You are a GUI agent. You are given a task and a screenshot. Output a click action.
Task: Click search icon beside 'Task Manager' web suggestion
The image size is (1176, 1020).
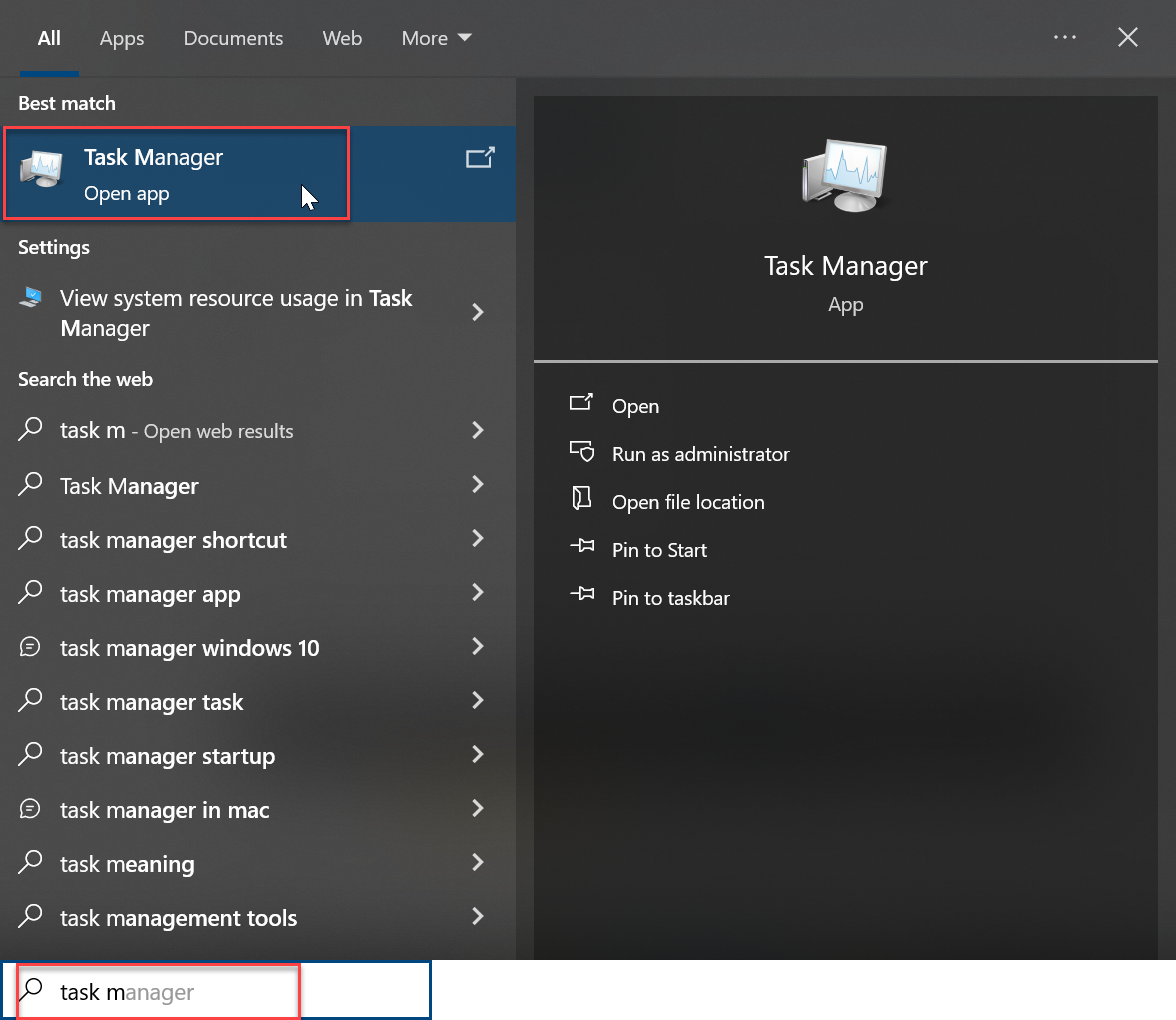pos(30,484)
